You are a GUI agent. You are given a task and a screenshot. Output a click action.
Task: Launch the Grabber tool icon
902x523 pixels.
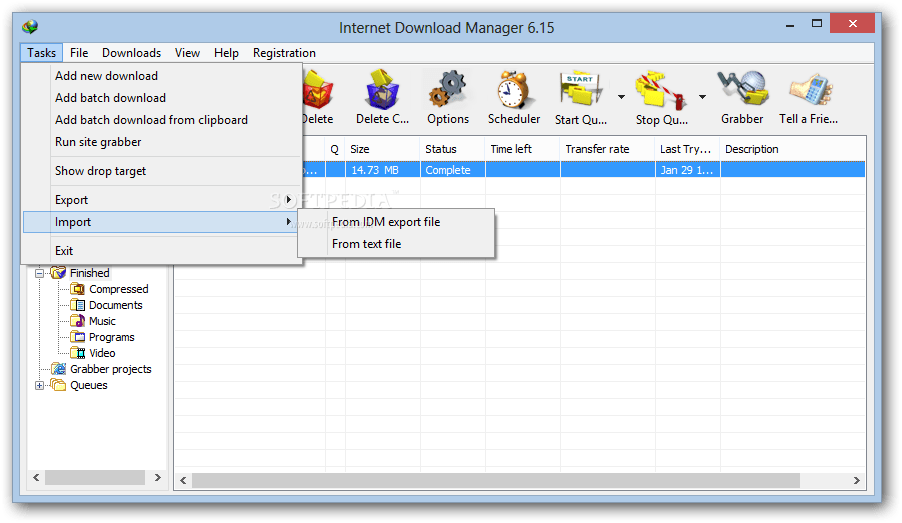pyautogui.click(x=742, y=89)
